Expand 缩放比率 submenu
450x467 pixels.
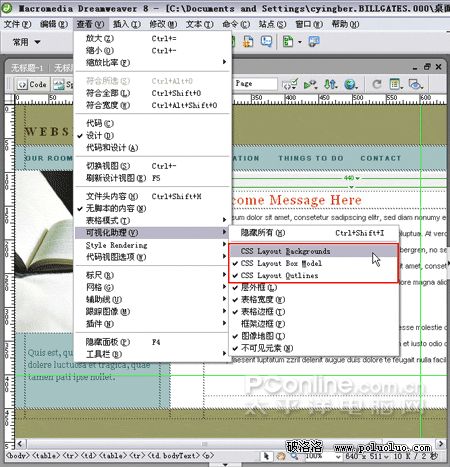pyautogui.click(x=152, y=62)
